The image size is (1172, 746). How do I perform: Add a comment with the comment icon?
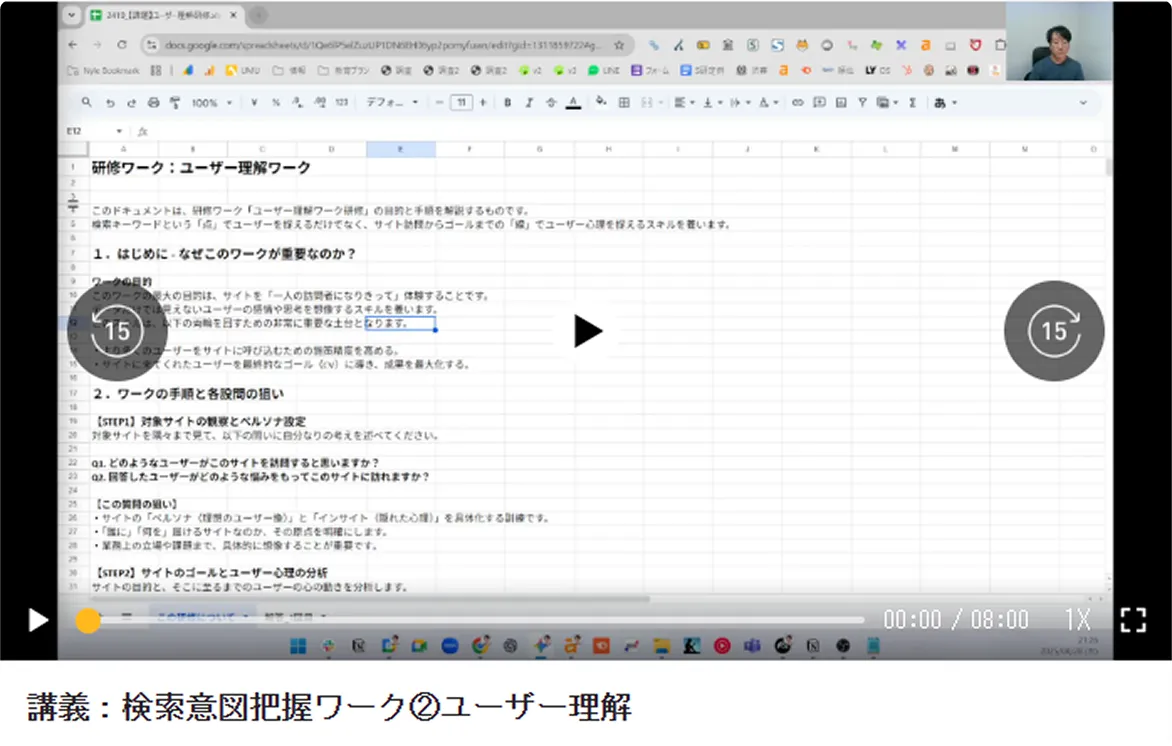click(x=818, y=103)
